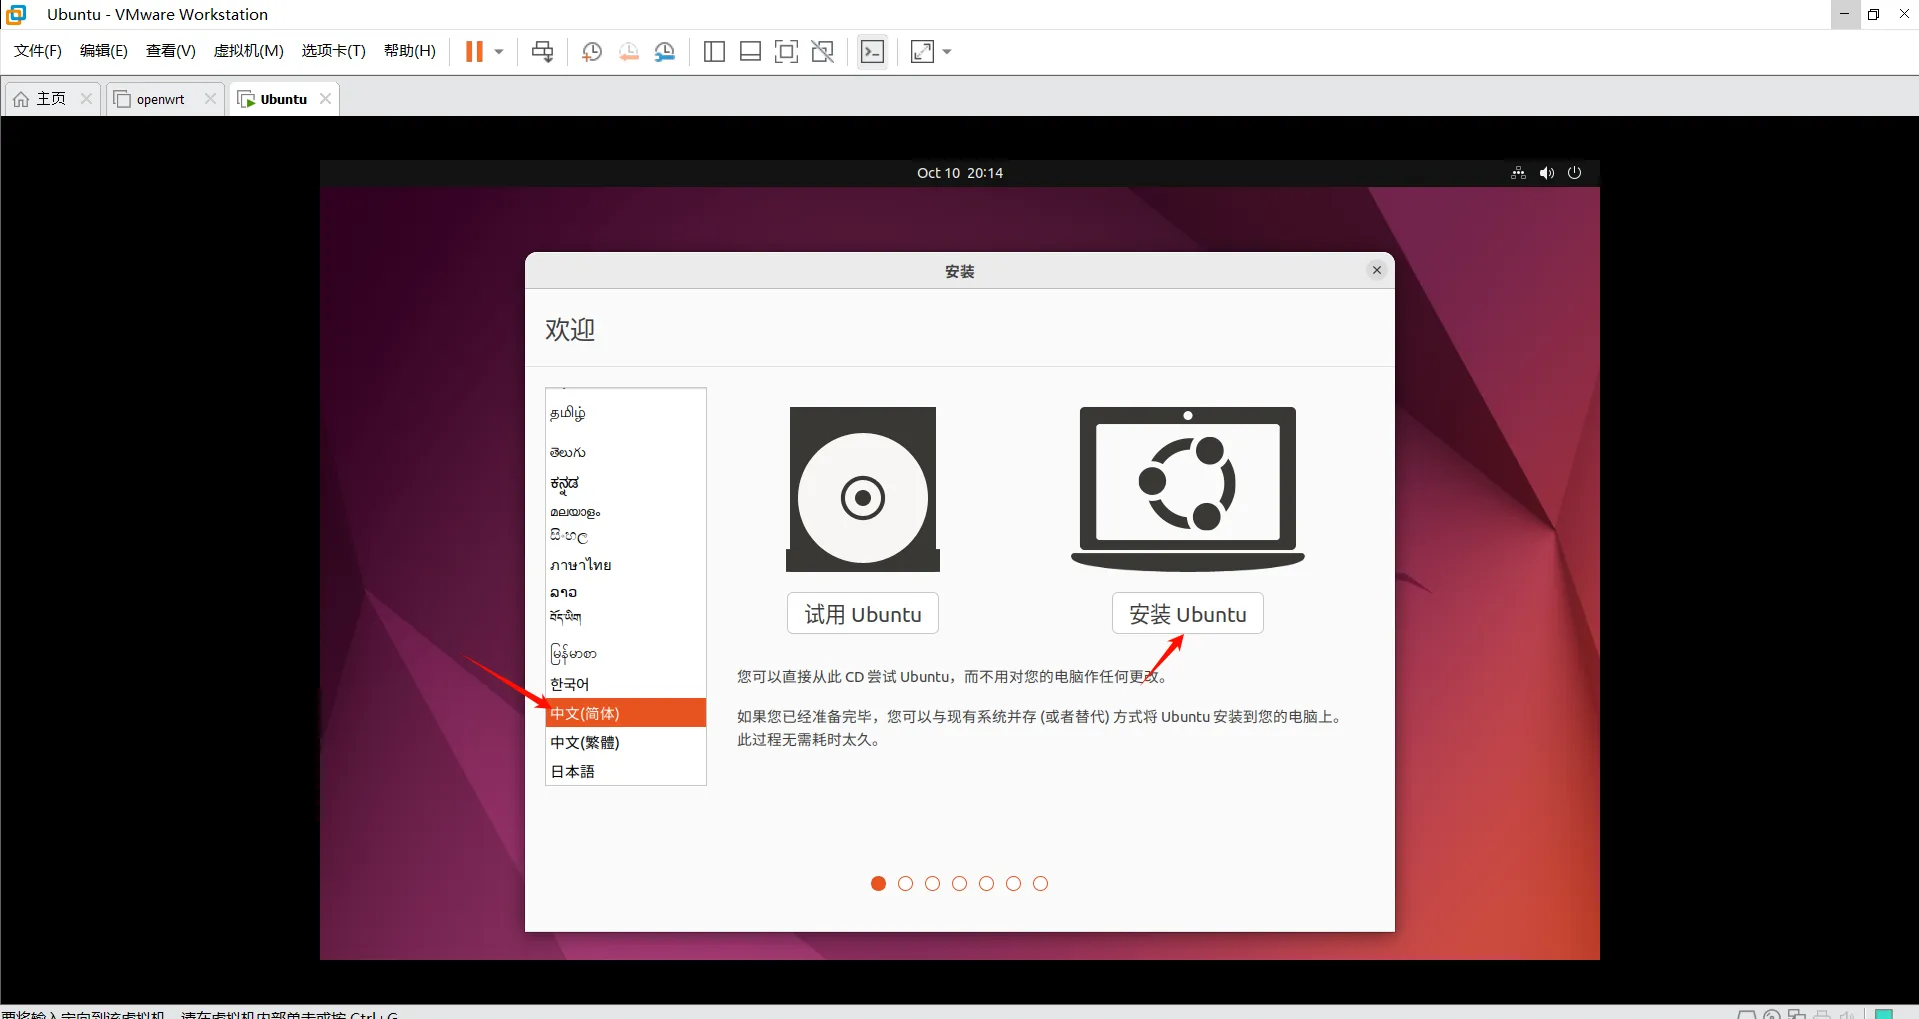The height and width of the screenshot is (1019, 1919).
Task: Open the dropdown next to the pause button
Action: 497,51
